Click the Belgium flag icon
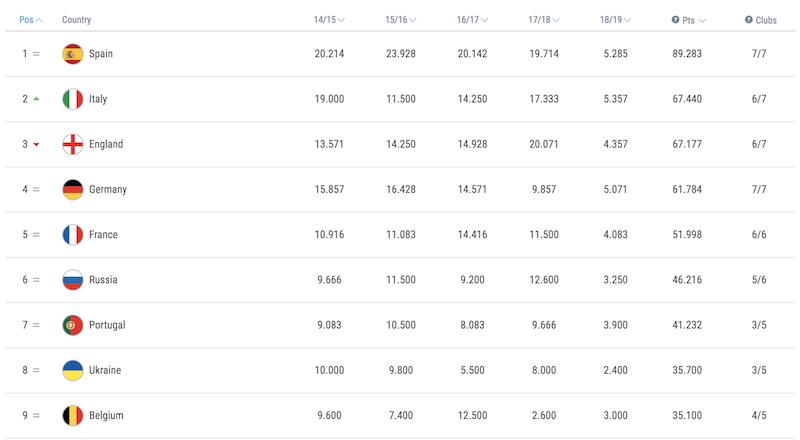 [x=72, y=415]
